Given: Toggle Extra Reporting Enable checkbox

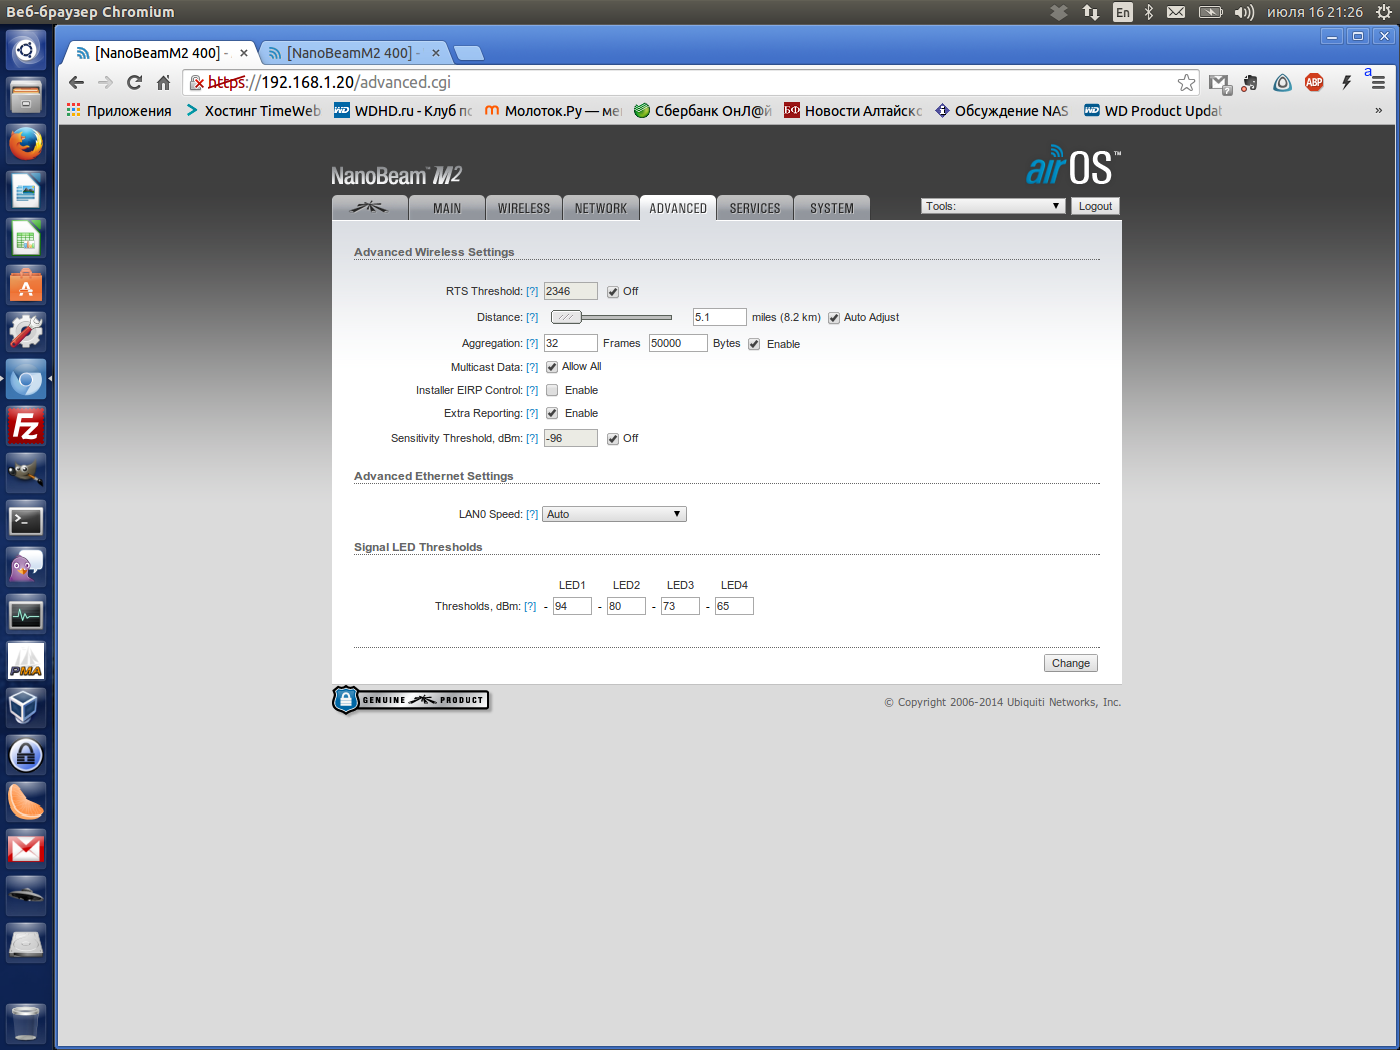Looking at the screenshot, I should pyautogui.click(x=552, y=413).
